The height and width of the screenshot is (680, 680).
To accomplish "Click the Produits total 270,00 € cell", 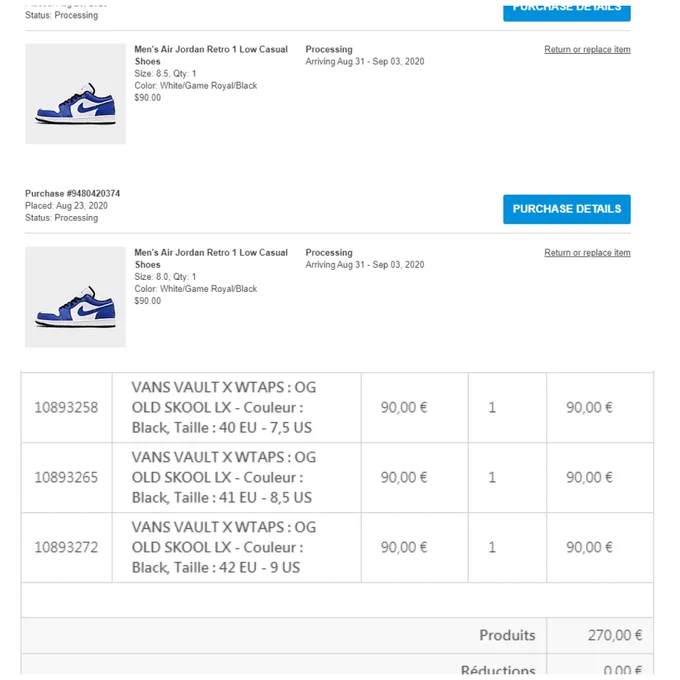I will pos(600,635).
